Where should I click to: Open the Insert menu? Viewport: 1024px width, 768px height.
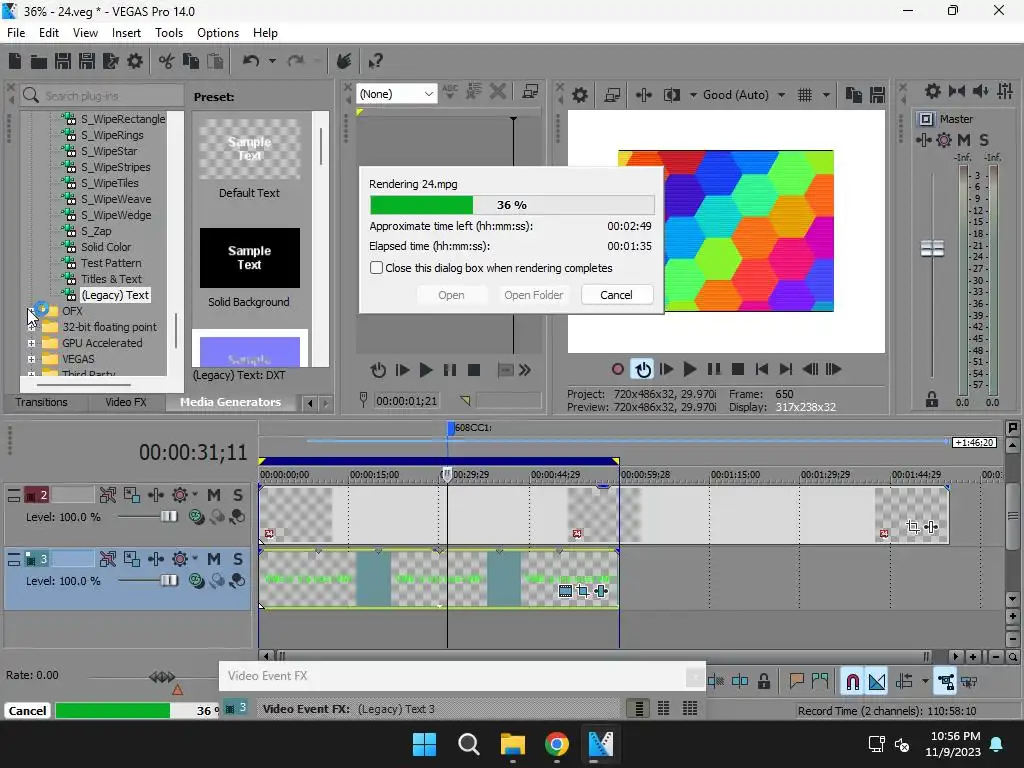pyautogui.click(x=126, y=33)
